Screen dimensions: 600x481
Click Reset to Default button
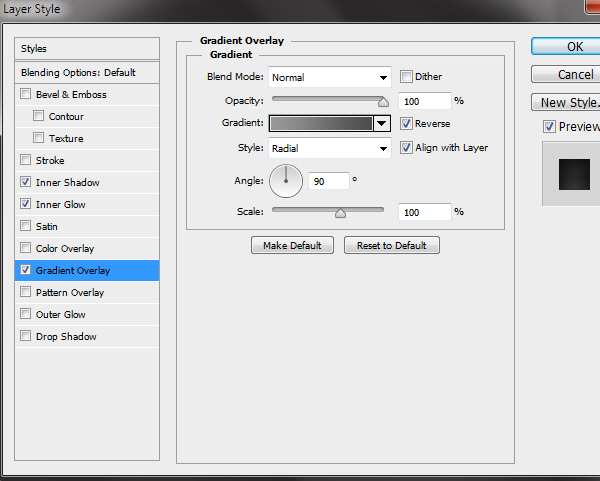pos(391,245)
